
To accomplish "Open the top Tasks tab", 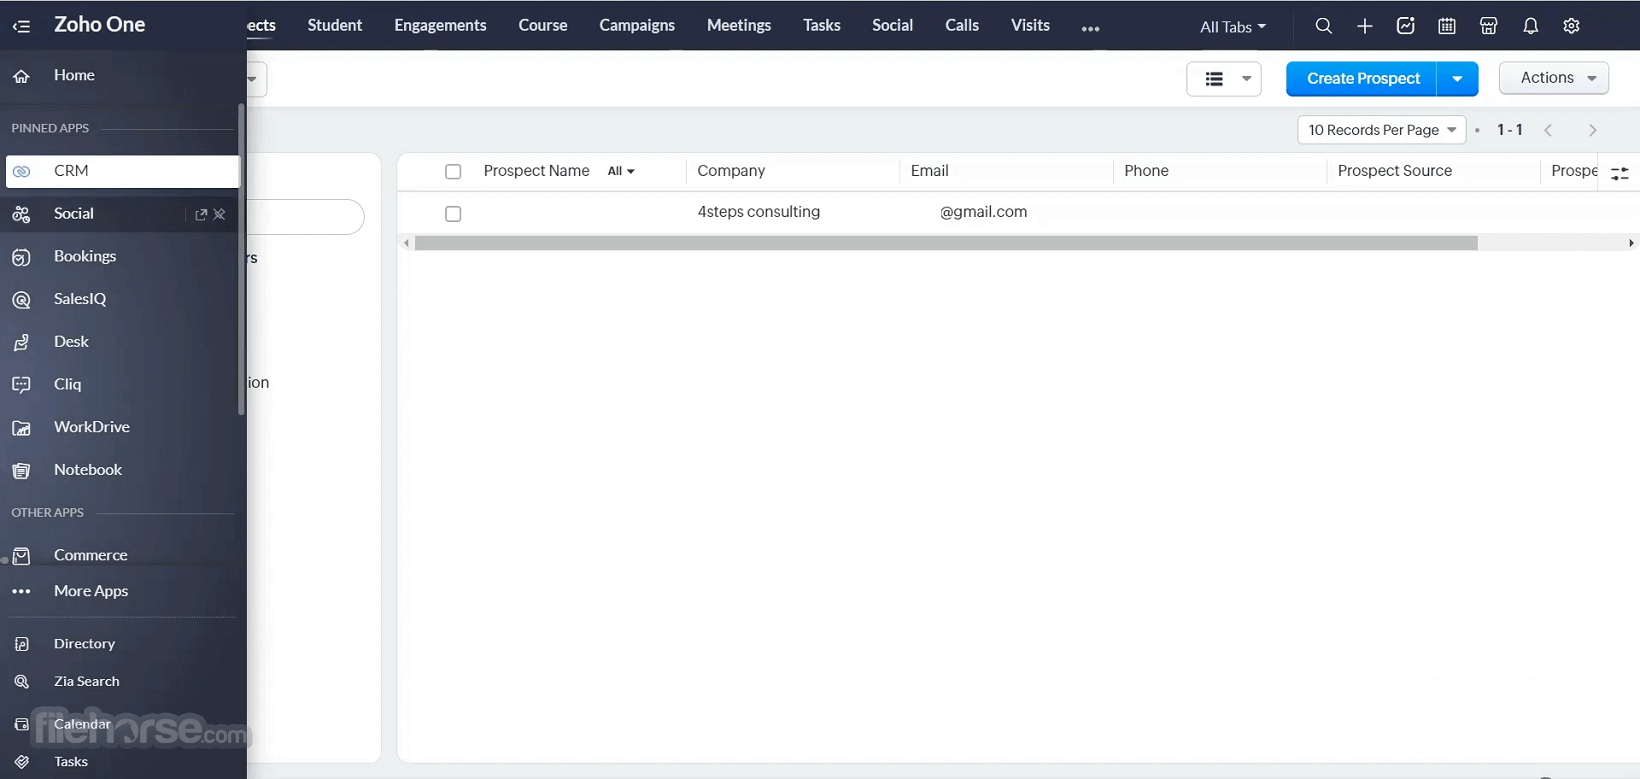I will point(822,25).
